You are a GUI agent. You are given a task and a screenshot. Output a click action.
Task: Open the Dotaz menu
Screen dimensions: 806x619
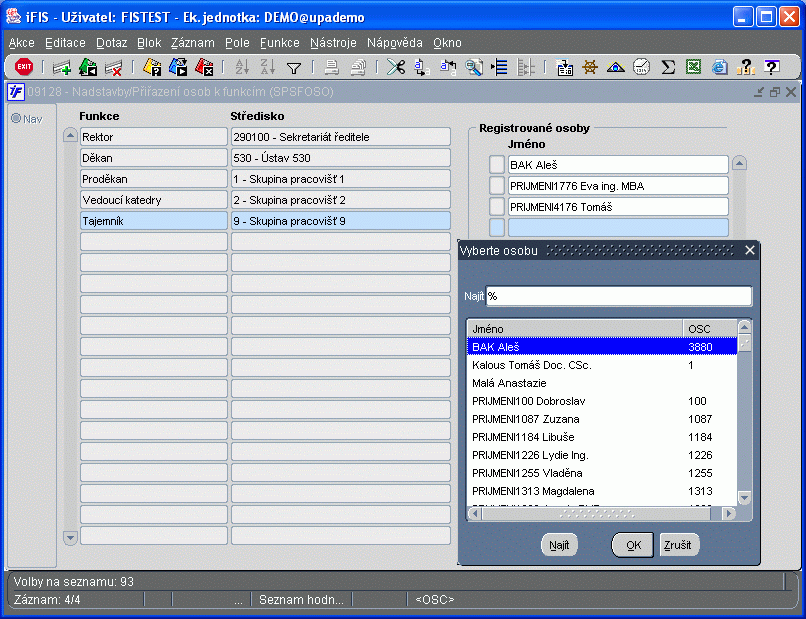(x=112, y=43)
